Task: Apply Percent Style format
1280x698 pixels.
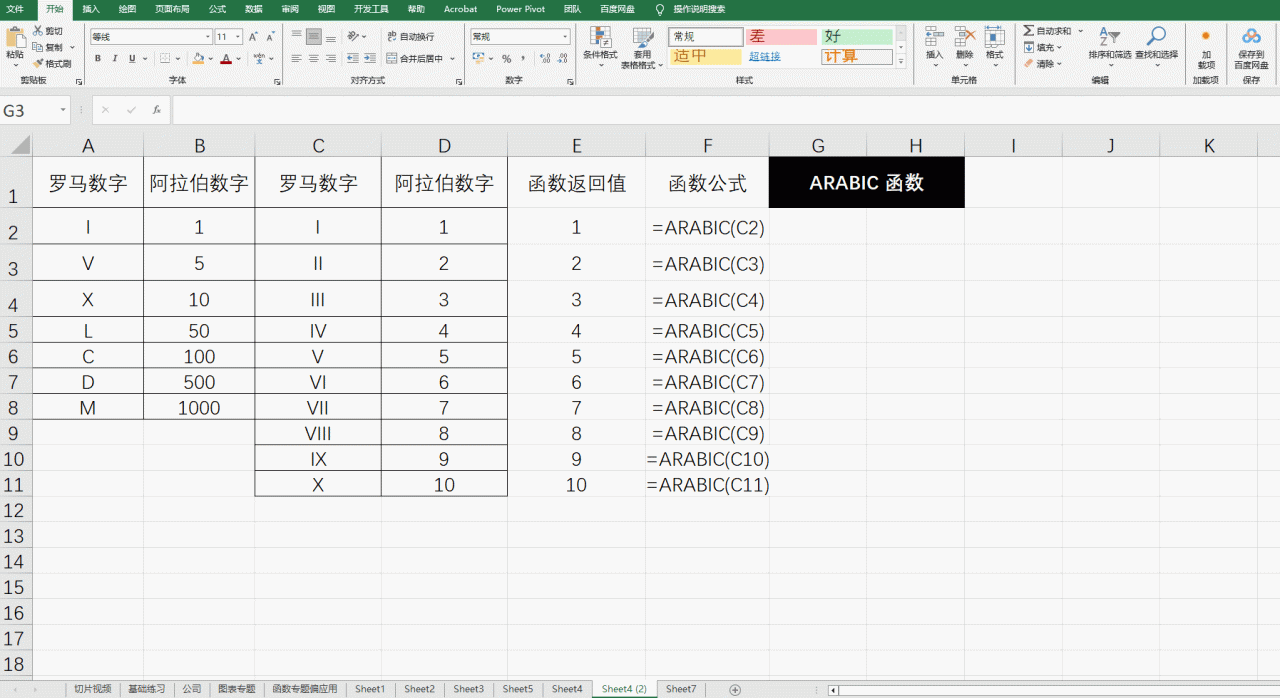Action: pyautogui.click(x=507, y=59)
